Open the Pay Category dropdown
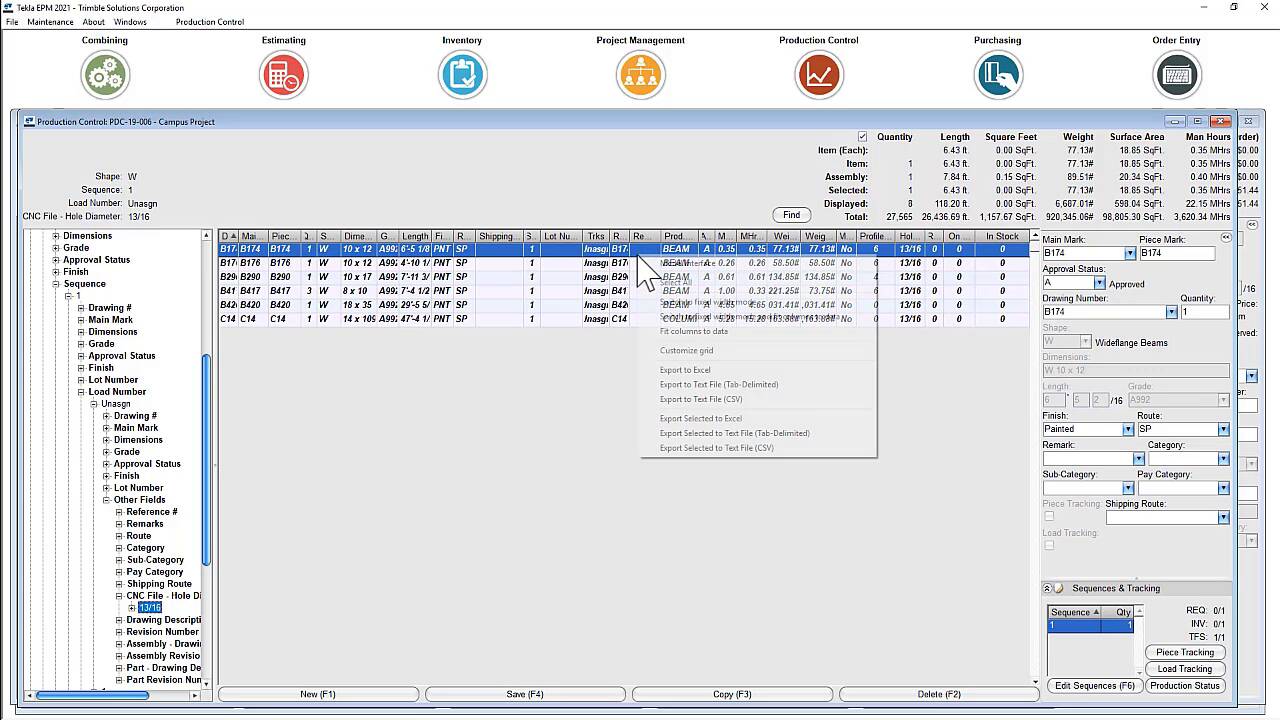The height and width of the screenshot is (720, 1280). [1223, 488]
